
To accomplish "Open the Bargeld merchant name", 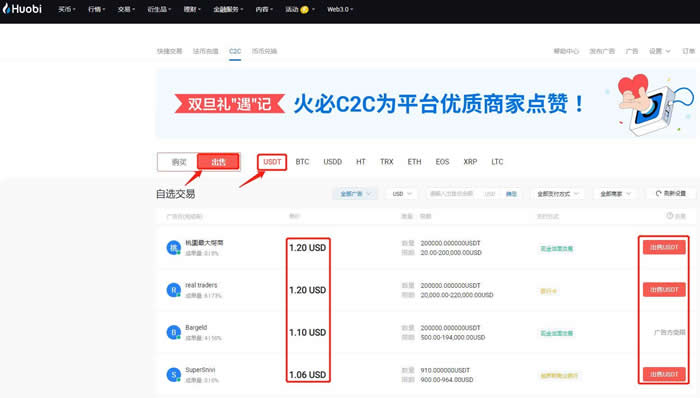I will click(x=196, y=328).
